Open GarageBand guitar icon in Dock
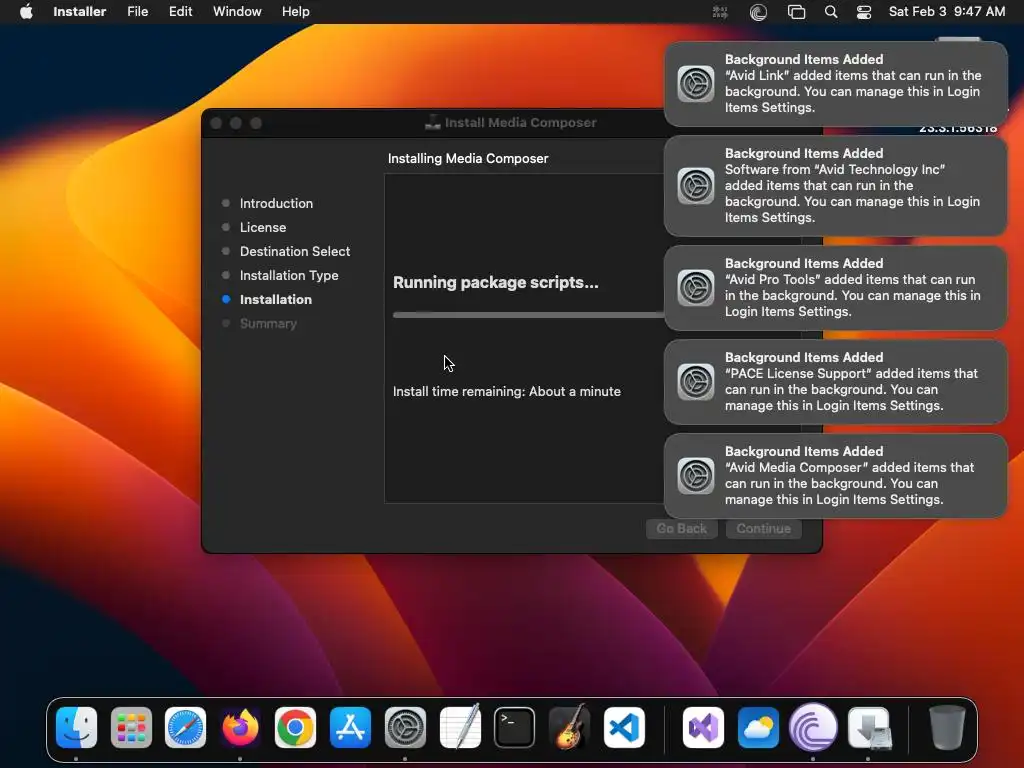Image resolution: width=1024 pixels, height=768 pixels. tap(569, 727)
